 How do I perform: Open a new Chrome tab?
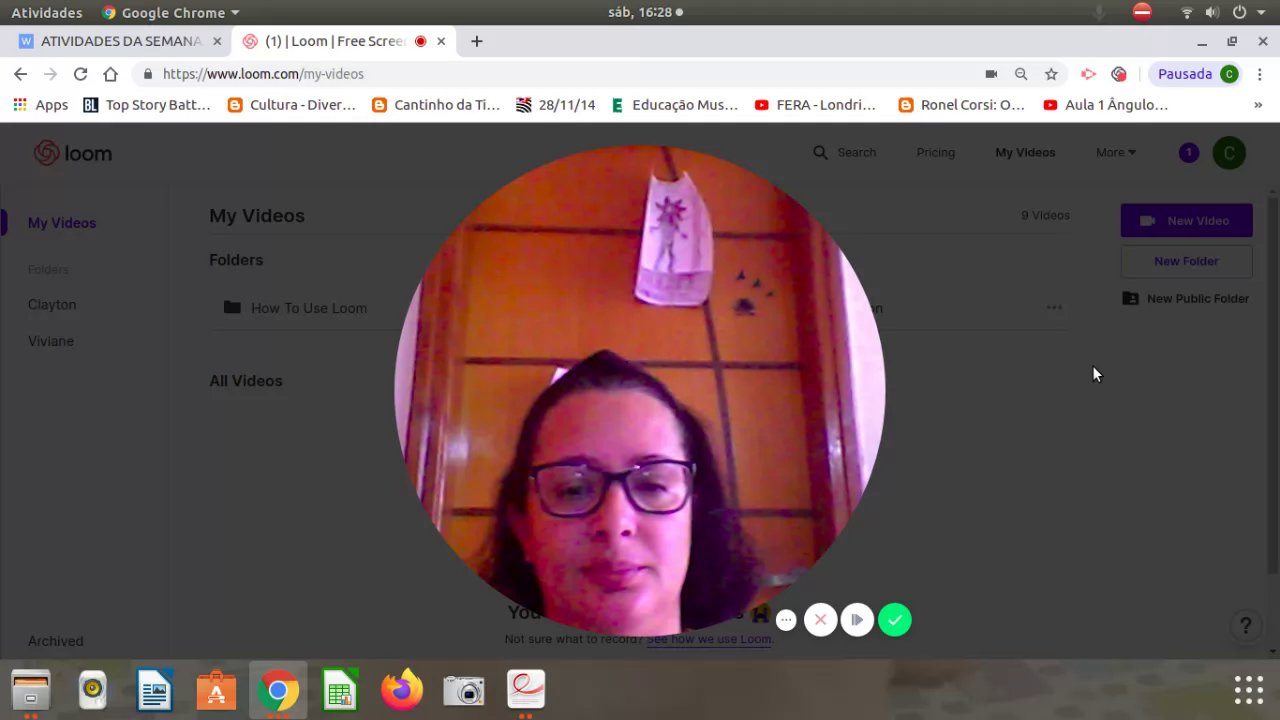pyautogui.click(x=477, y=41)
